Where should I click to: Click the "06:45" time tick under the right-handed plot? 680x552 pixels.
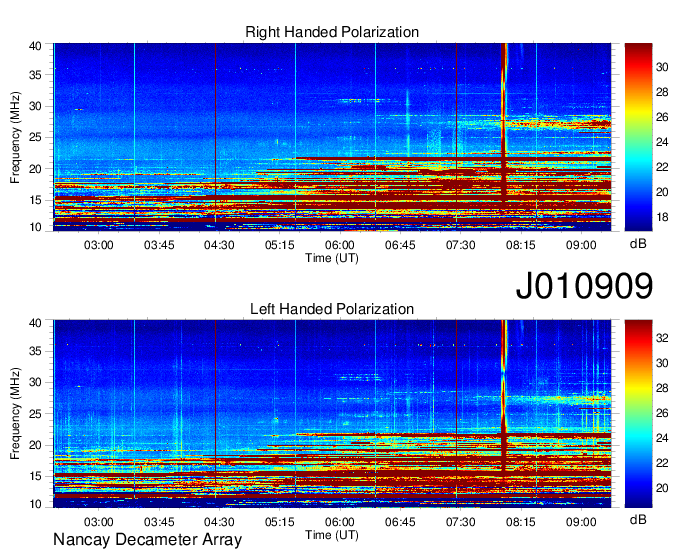[400, 245]
